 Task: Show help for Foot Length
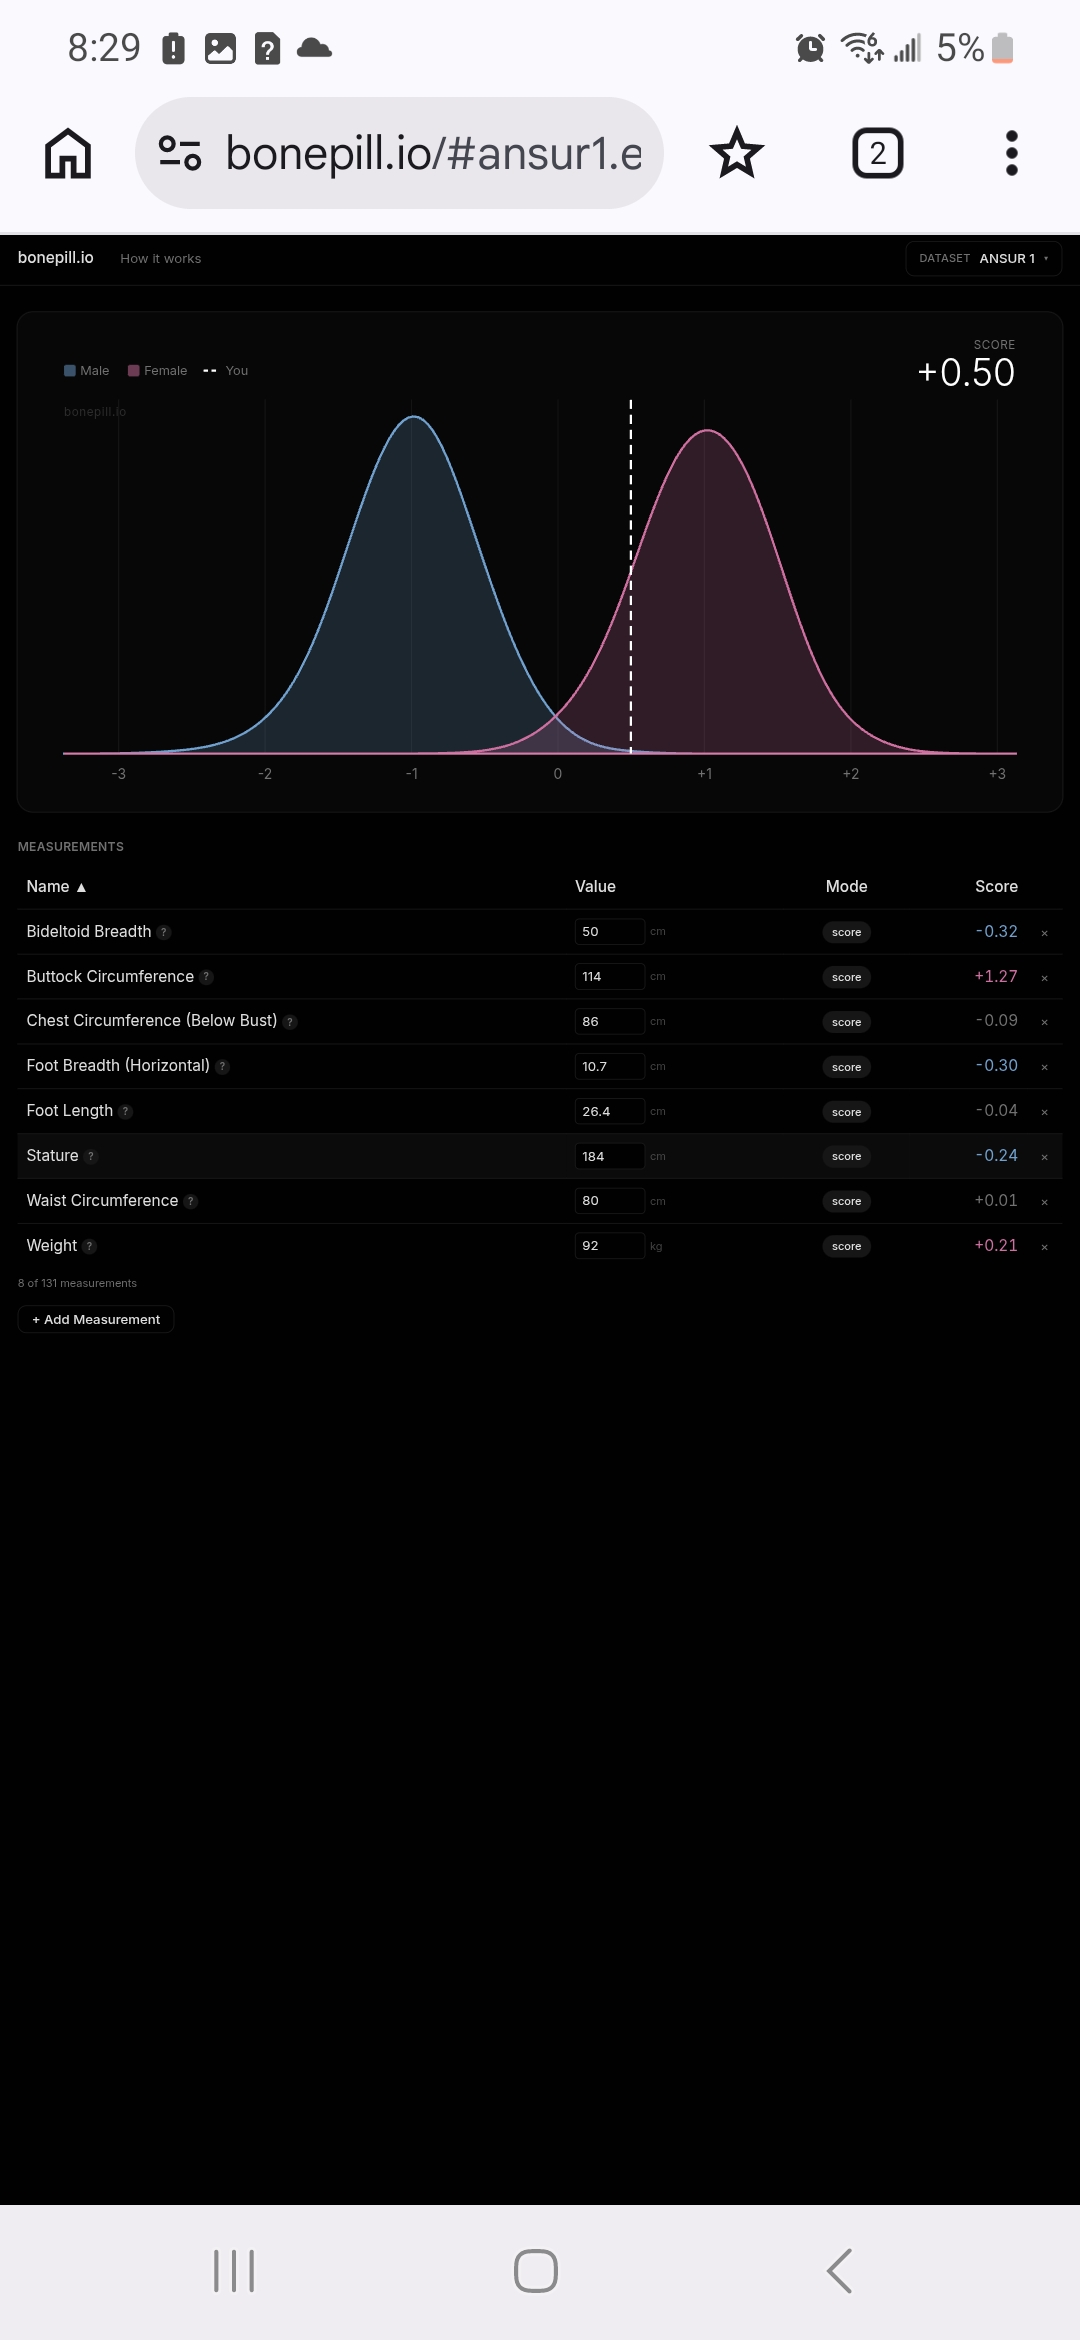pyautogui.click(x=126, y=1112)
